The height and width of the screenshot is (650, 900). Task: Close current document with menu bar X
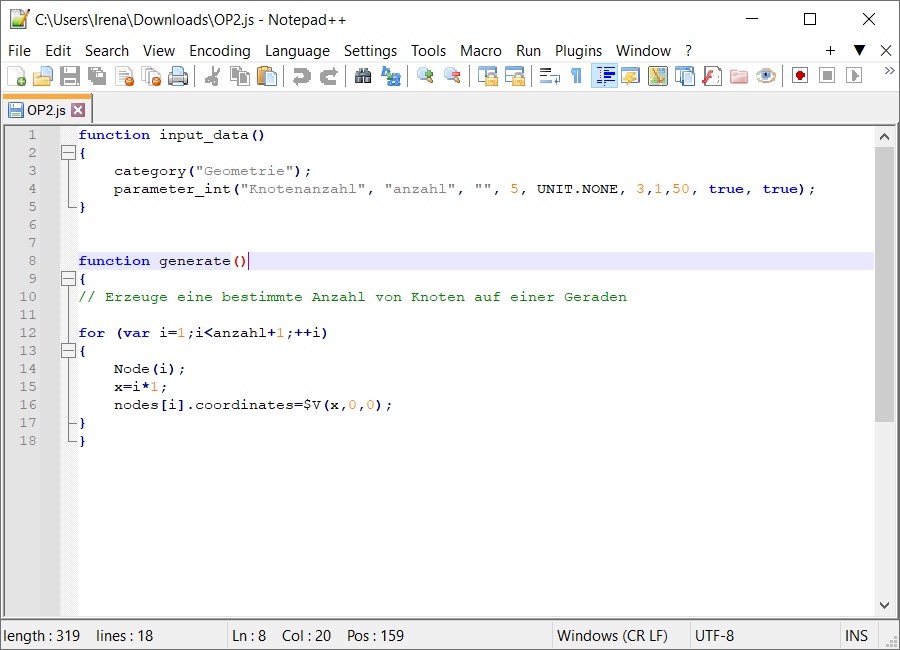(x=886, y=51)
